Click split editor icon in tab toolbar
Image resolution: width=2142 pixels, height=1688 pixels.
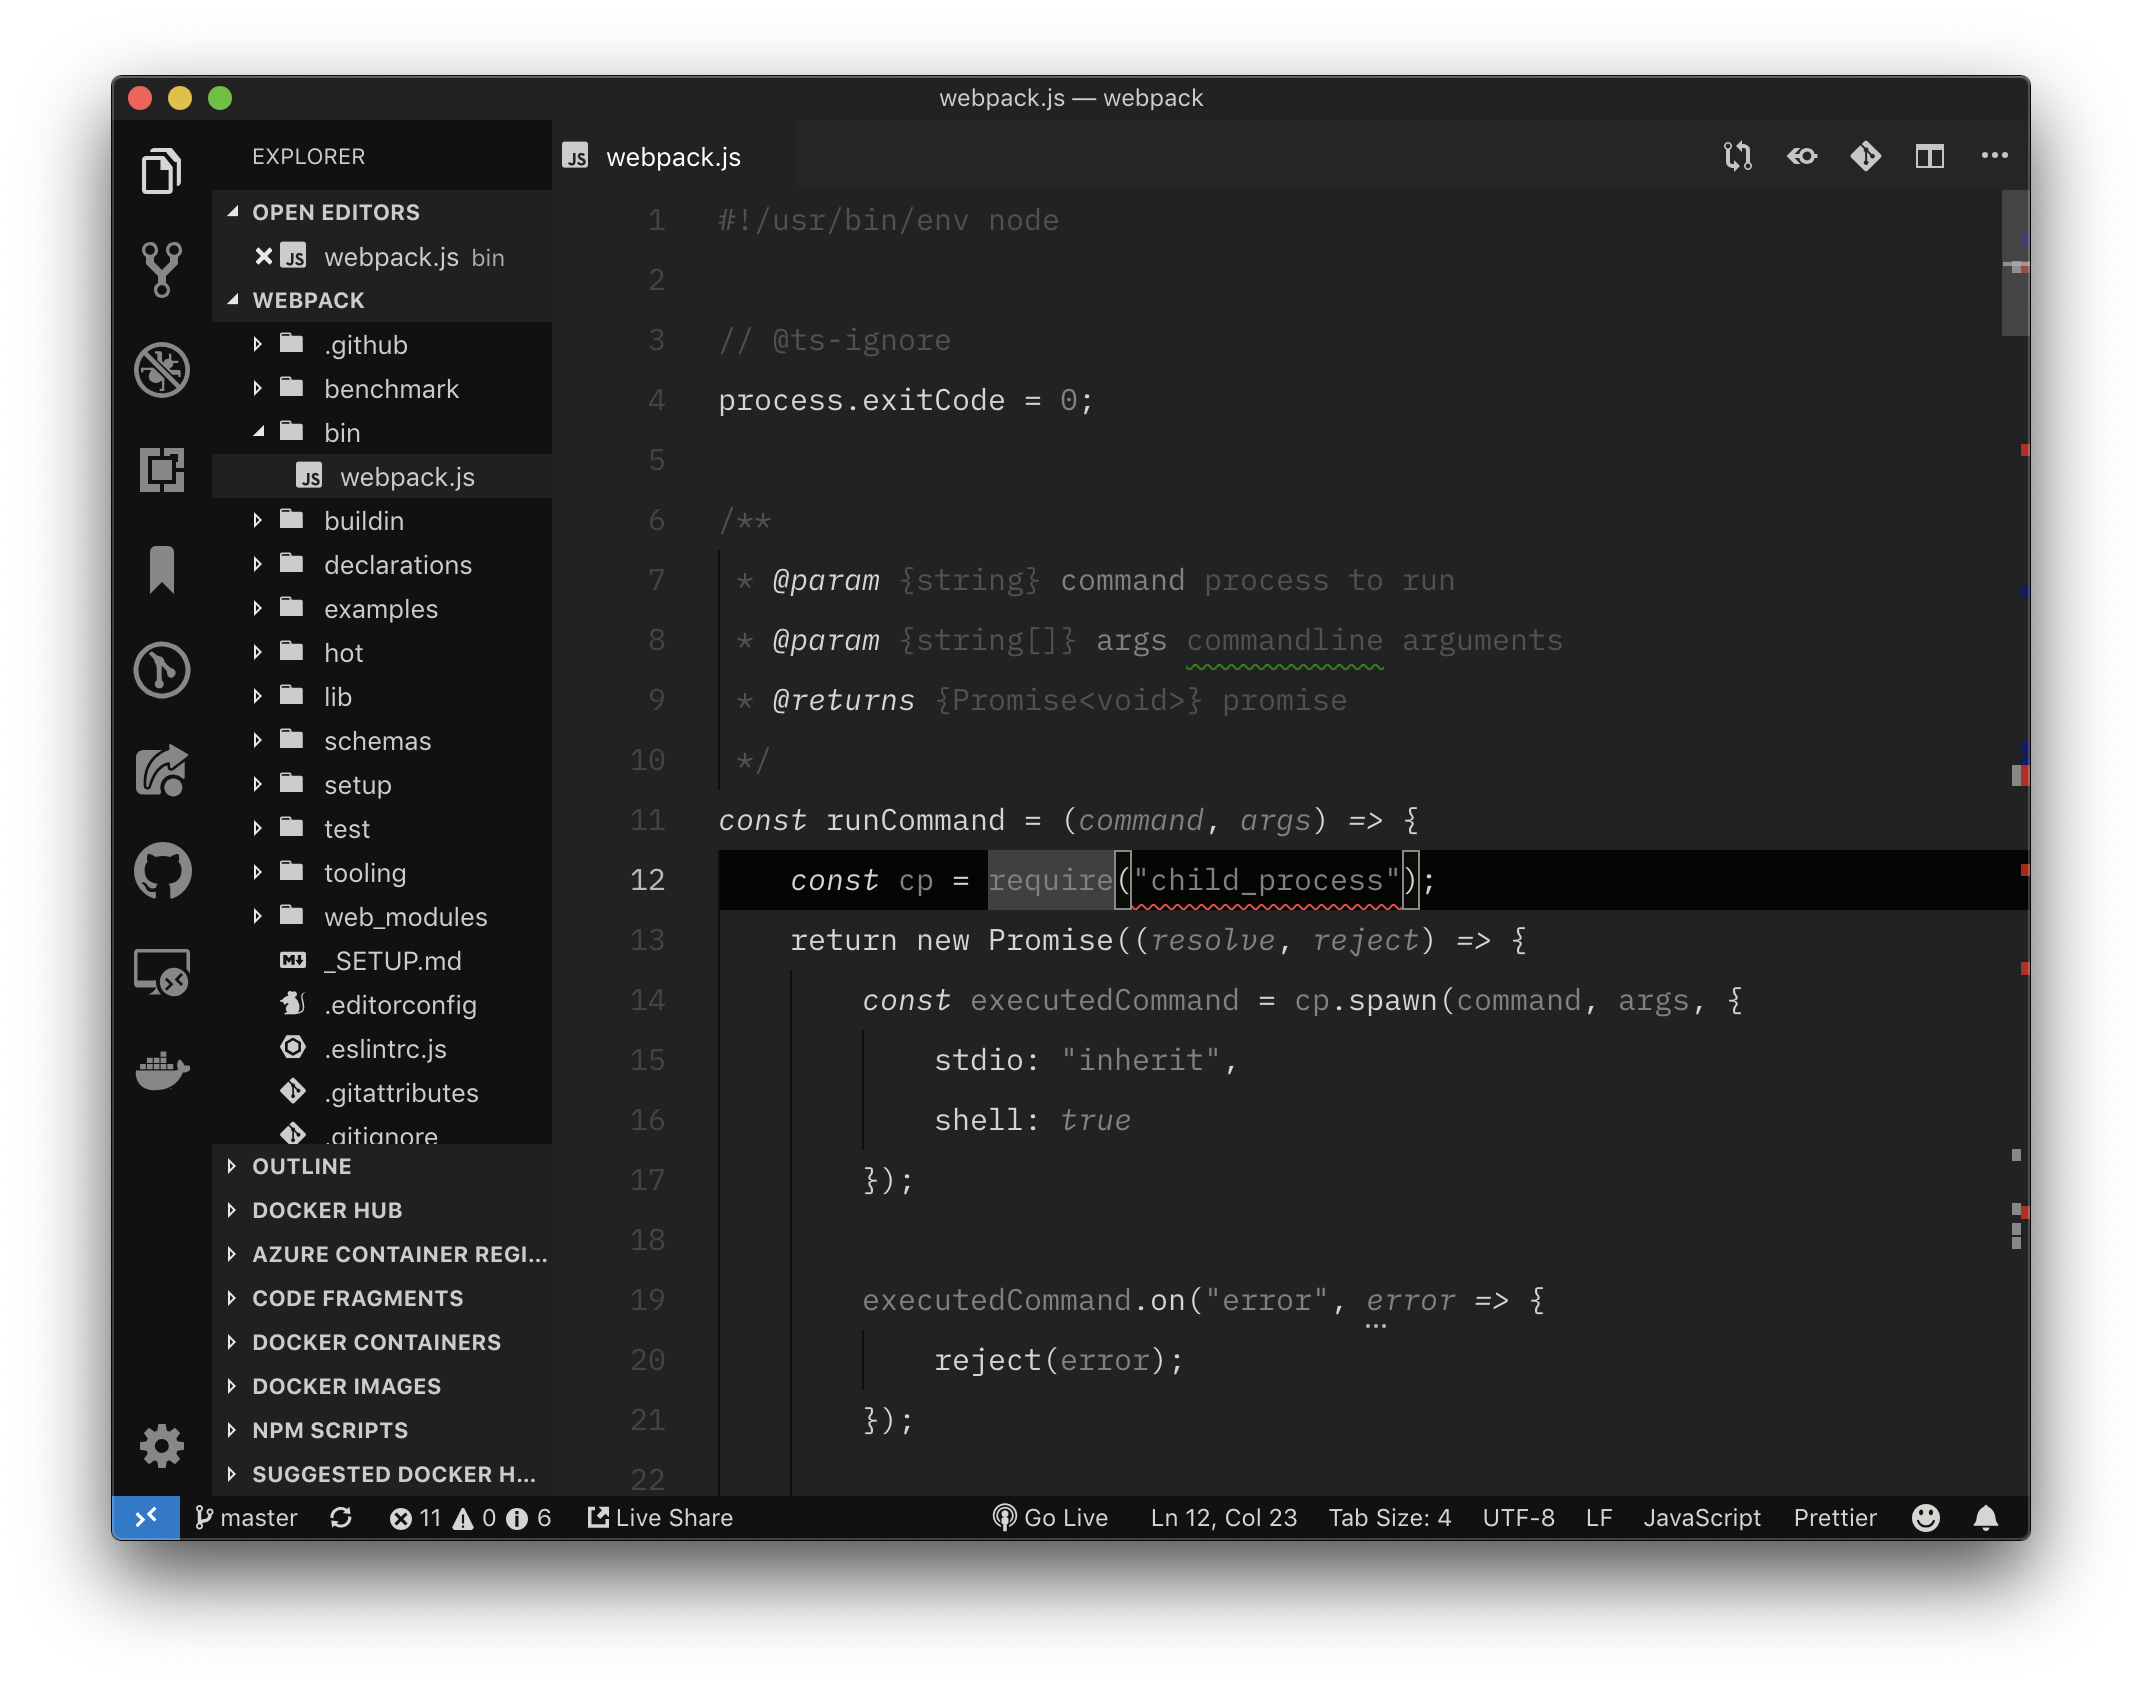[x=1929, y=156]
